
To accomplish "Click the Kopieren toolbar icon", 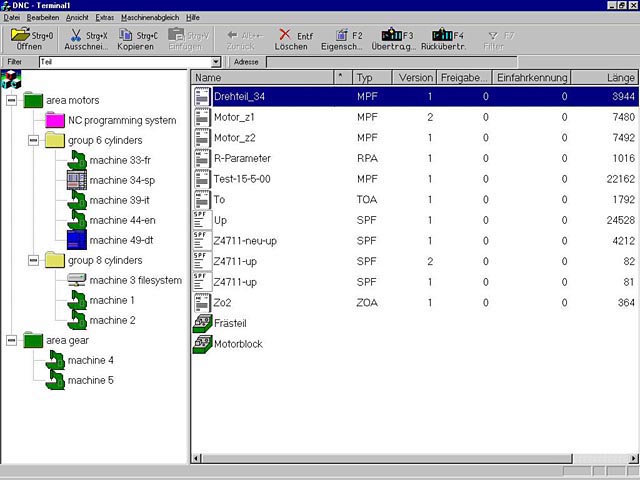I will coord(125,35).
